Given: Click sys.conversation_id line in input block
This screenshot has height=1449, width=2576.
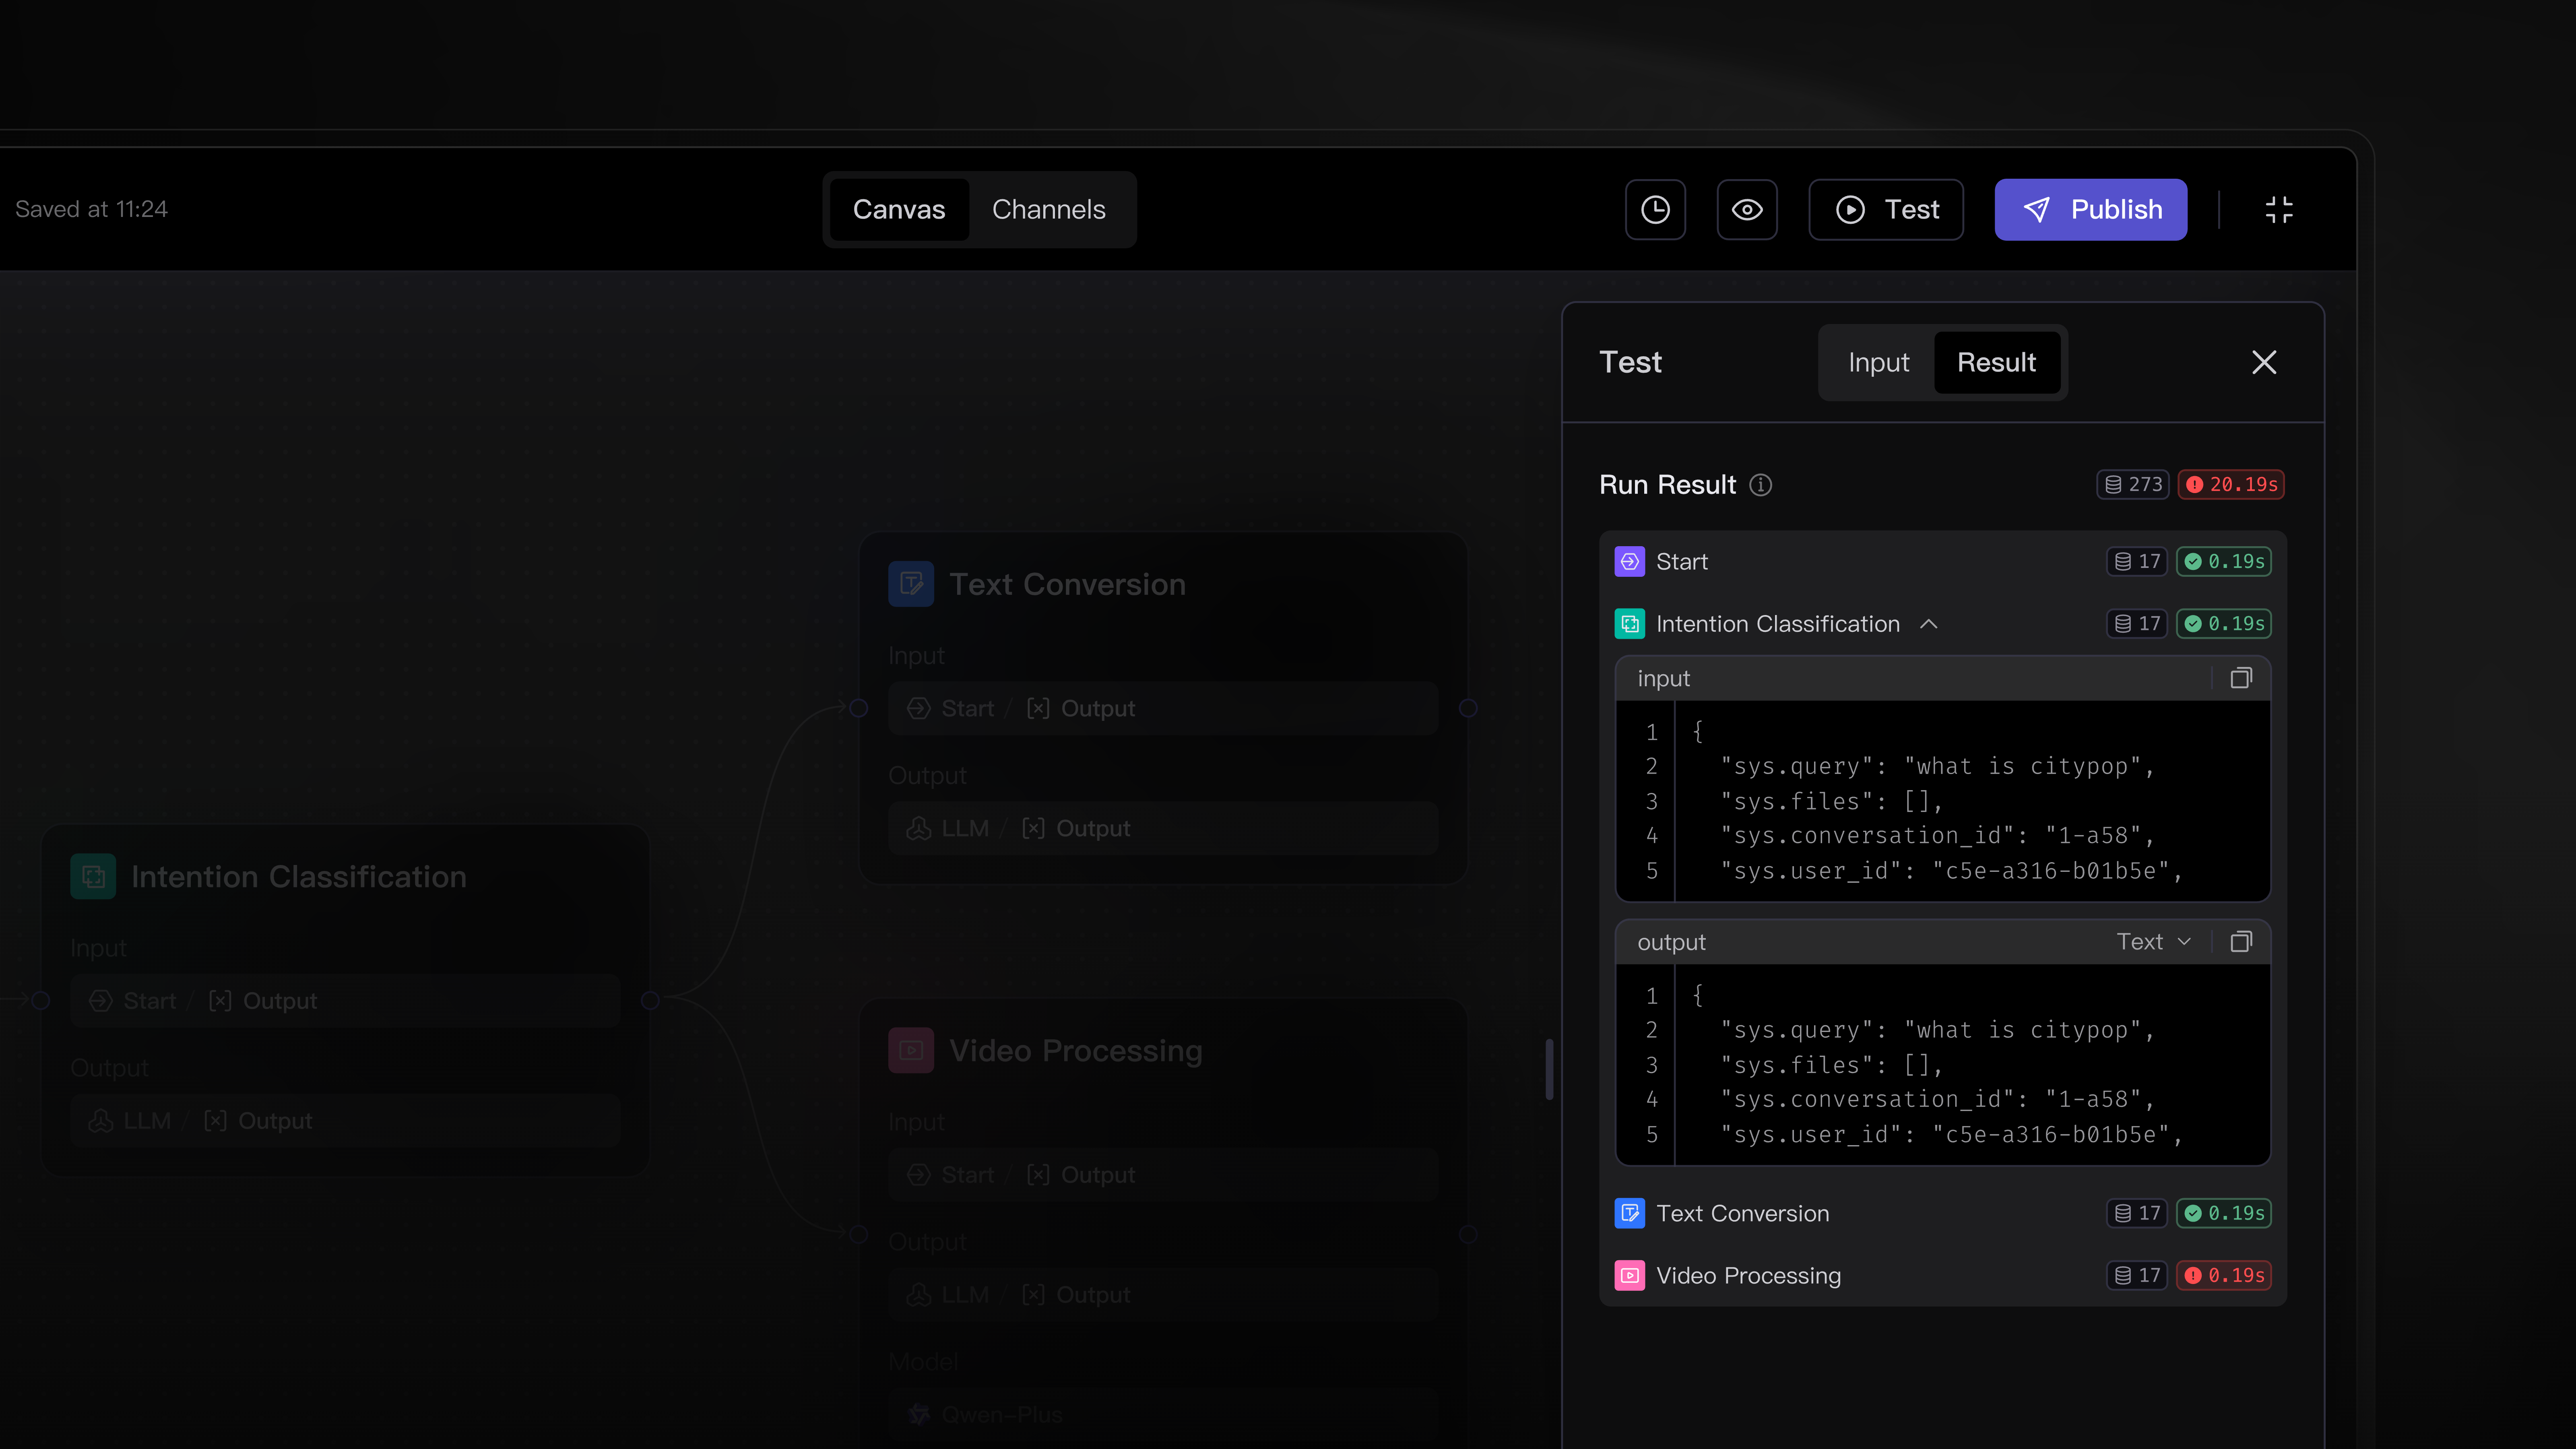Looking at the screenshot, I should (1937, 836).
